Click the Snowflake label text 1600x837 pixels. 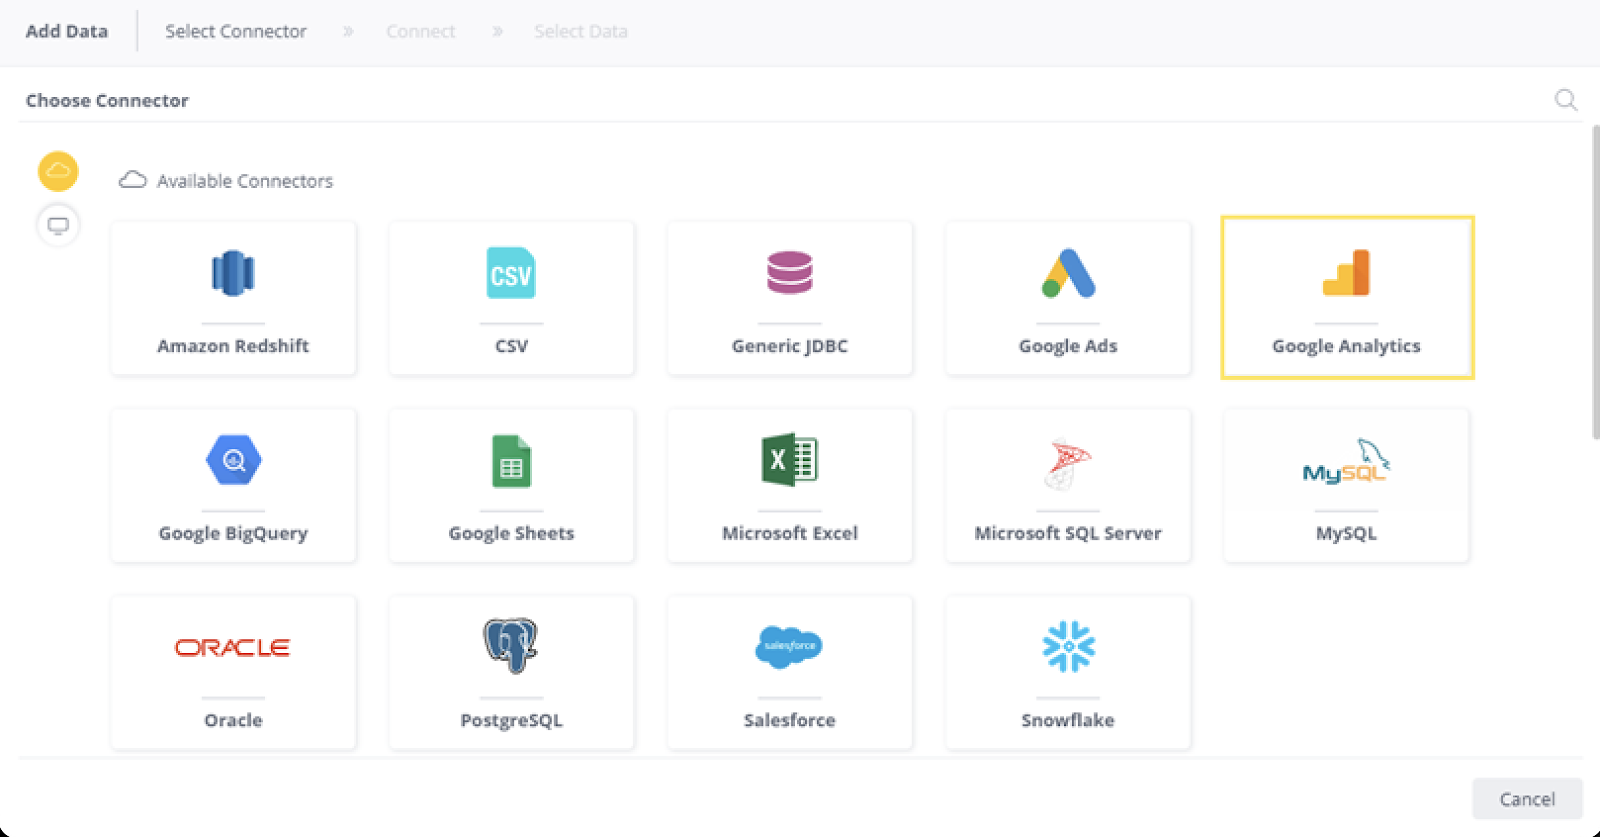(1068, 720)
